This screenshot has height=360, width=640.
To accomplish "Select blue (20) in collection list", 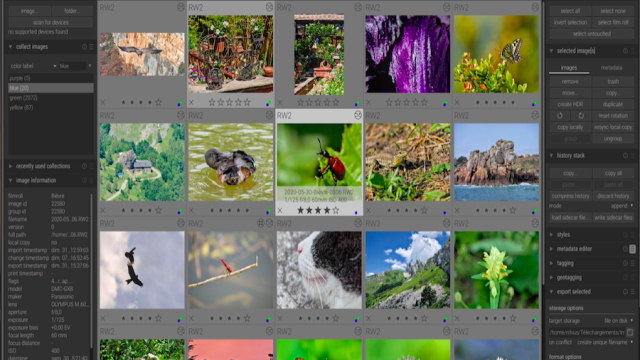I will [51, 88].
